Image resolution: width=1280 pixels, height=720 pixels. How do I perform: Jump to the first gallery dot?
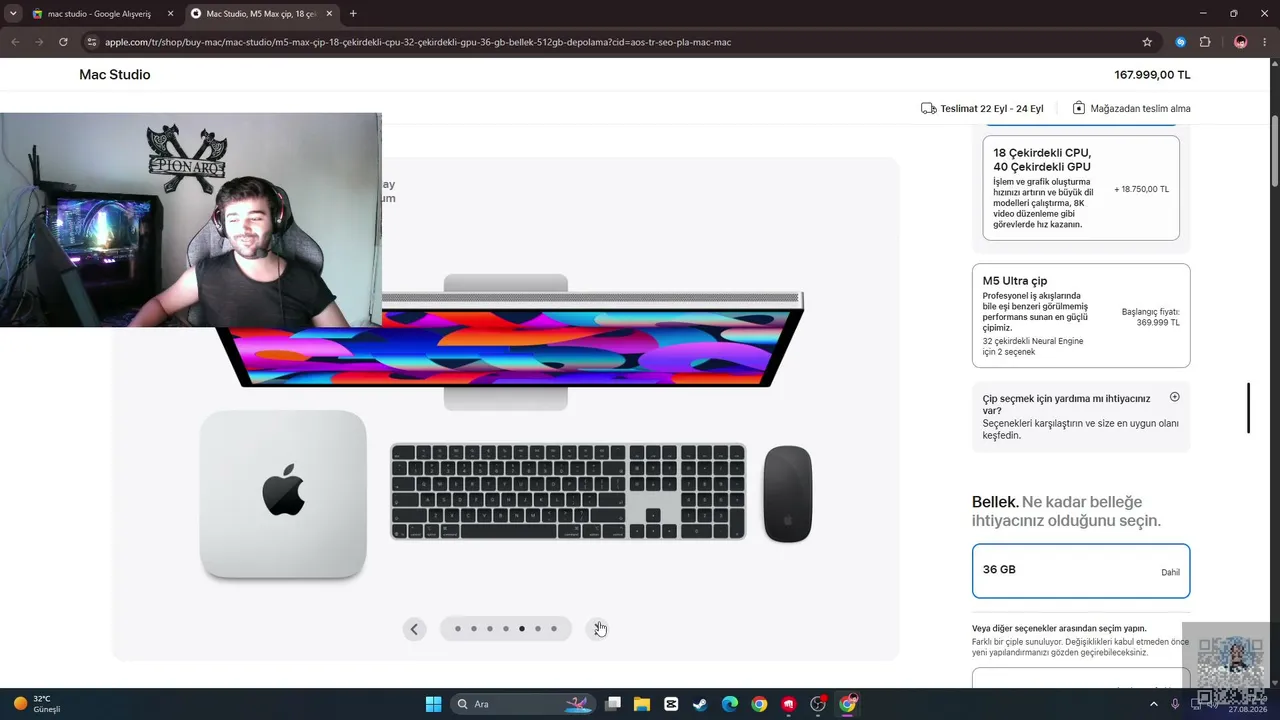pyautogui.click(x=458, y=629)
